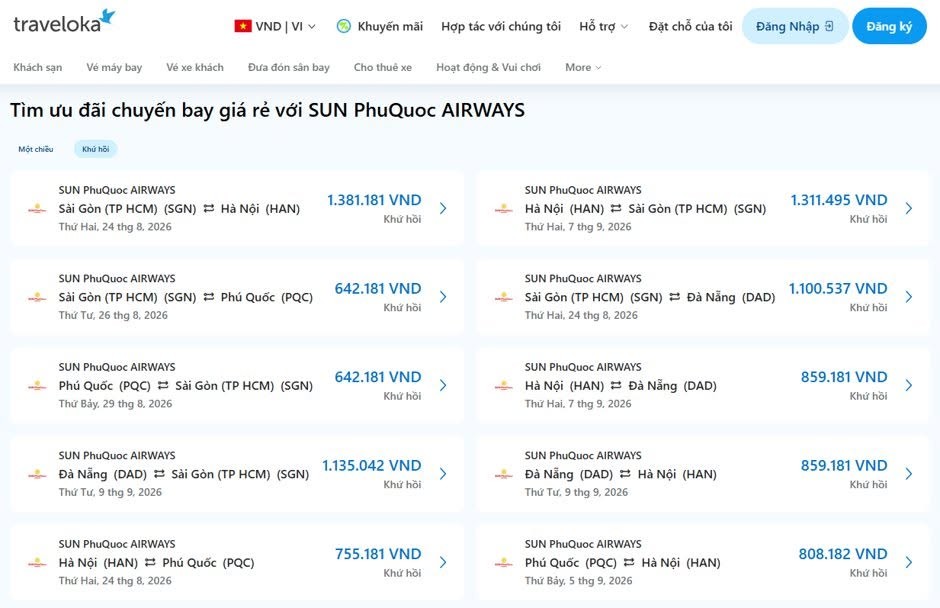Screen dimensions: 940x608
Task: Click date Thứ Tư, 26 thg 8, 2026
Action: [113, 315]
